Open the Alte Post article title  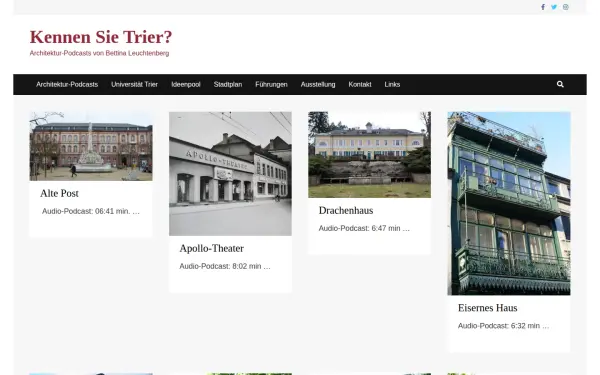pos(59,194)
